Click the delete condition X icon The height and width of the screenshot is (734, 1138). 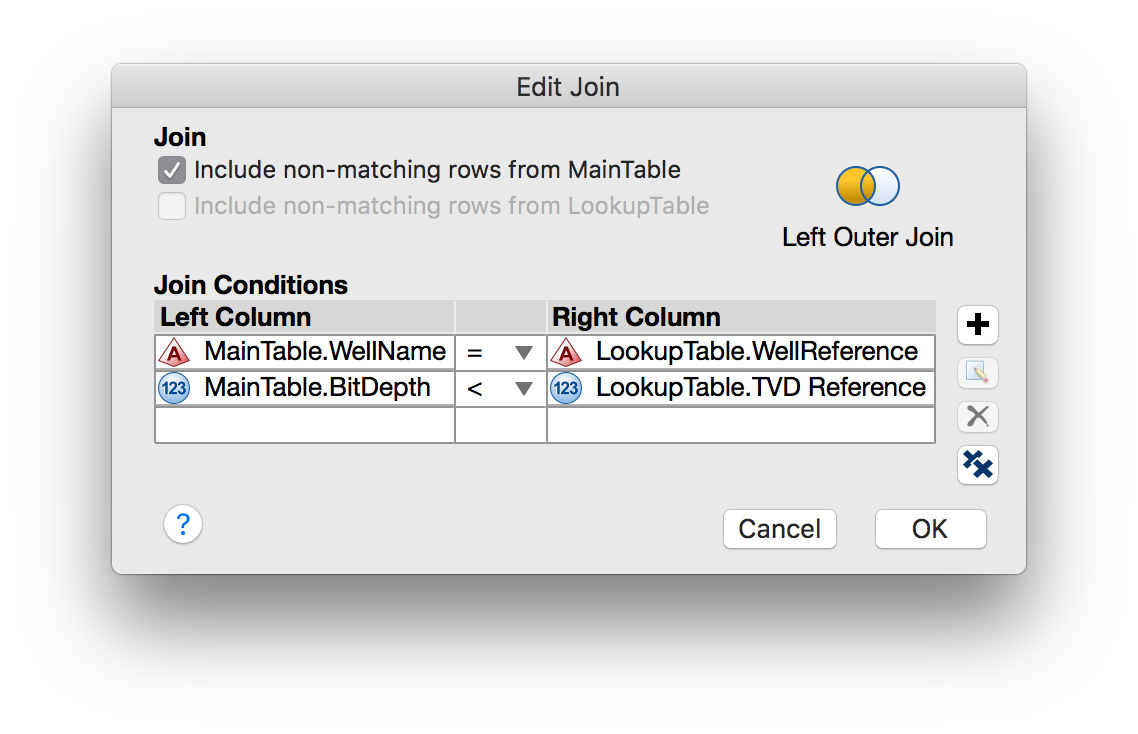(x=978, y=417)
